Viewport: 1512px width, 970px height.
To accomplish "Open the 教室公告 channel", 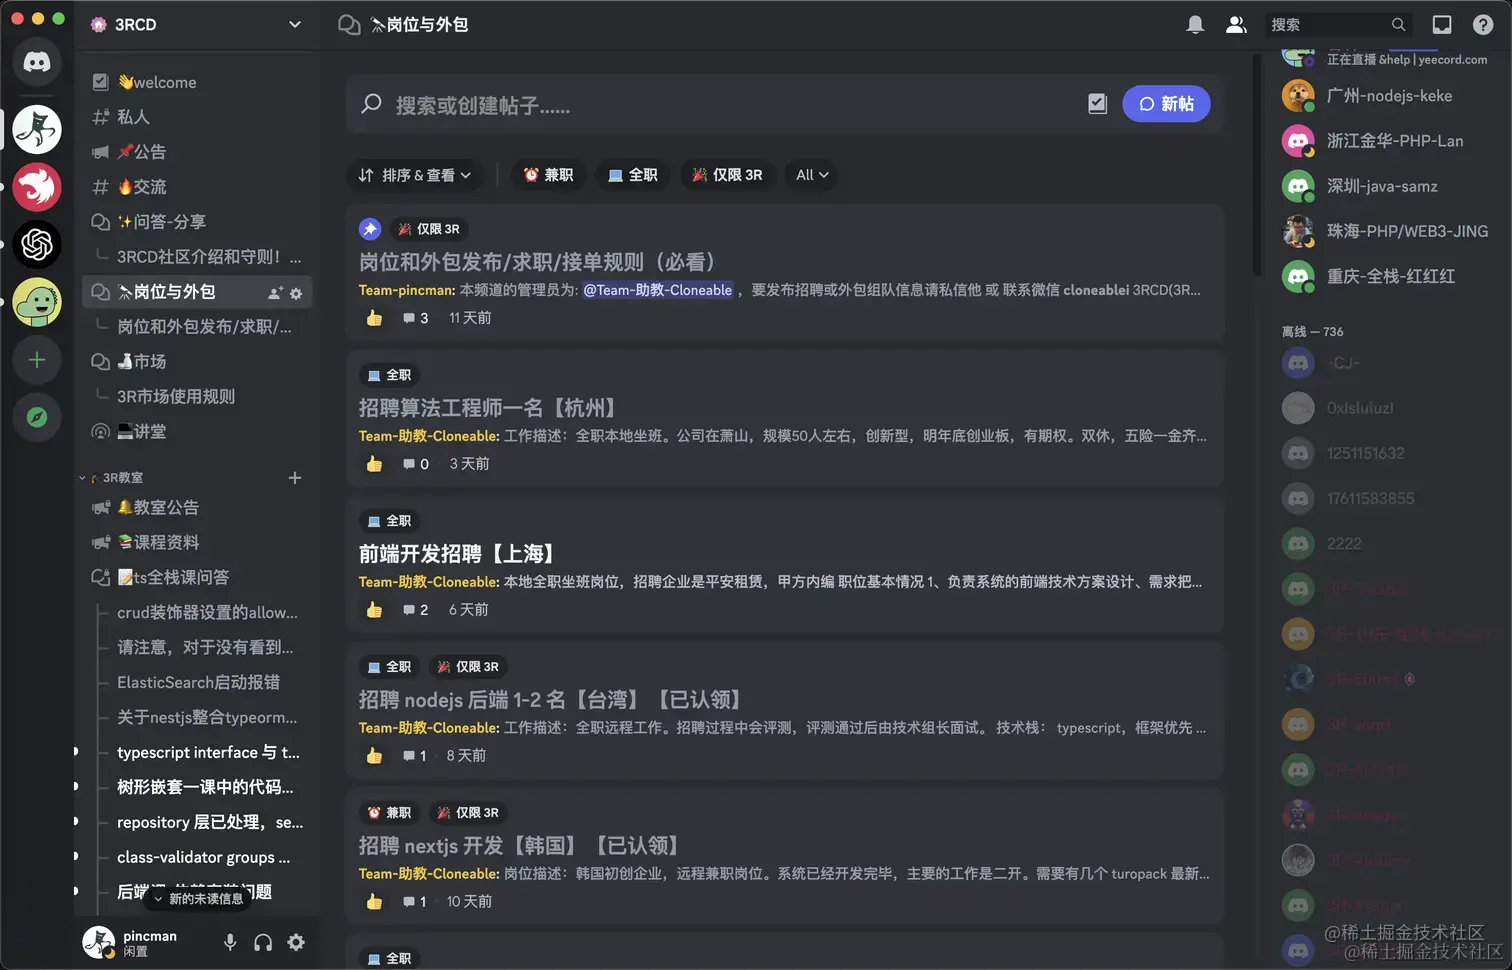I will coord(197,508).
